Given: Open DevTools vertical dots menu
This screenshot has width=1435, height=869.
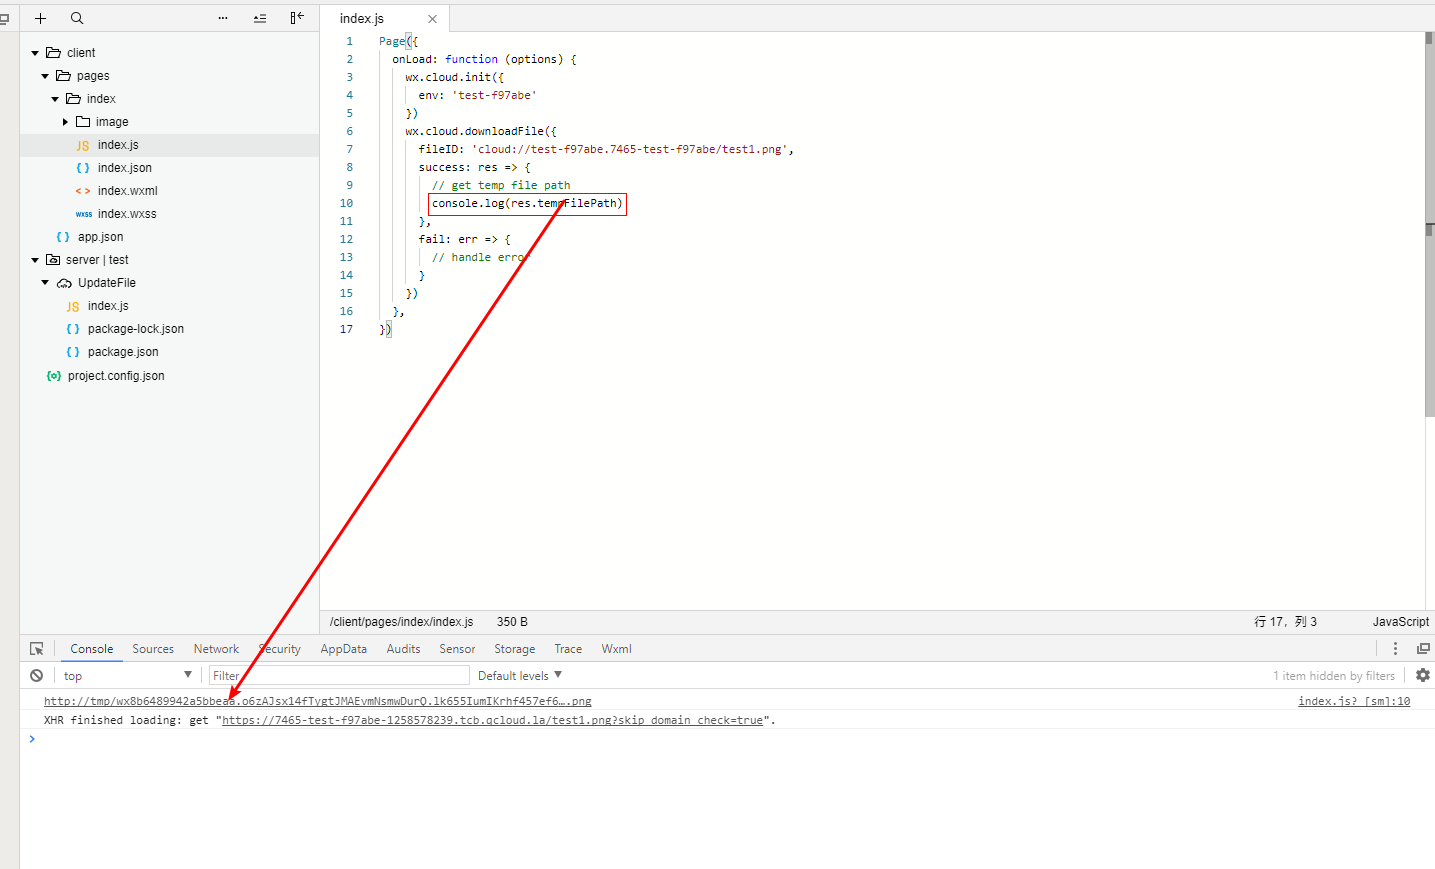Looking at the screenshot, I should [x=1395, y=649].
